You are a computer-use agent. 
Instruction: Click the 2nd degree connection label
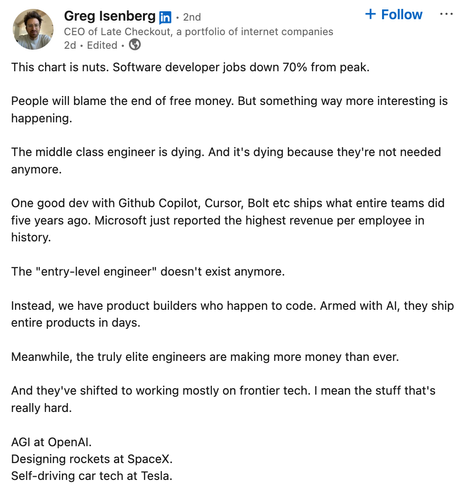[192, 17]
